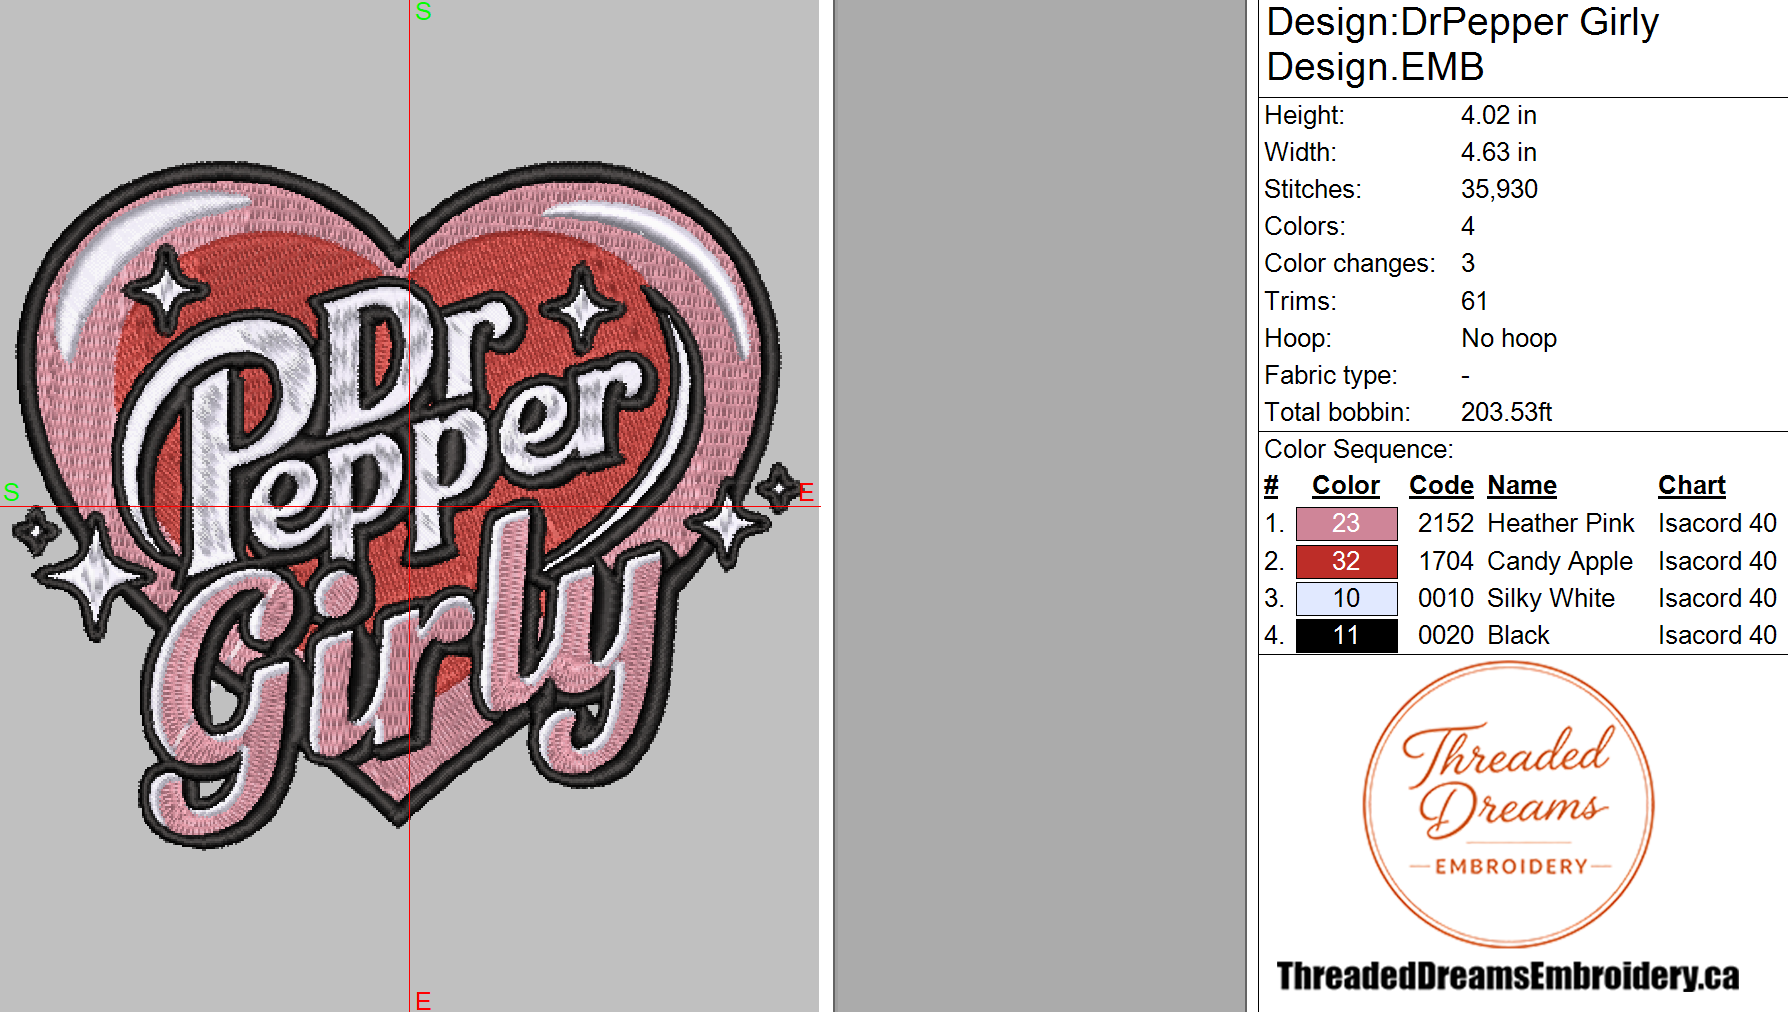The image size is (1788, 1012).
Task: Click the Name column header
Action: (x=1522, y=485)
